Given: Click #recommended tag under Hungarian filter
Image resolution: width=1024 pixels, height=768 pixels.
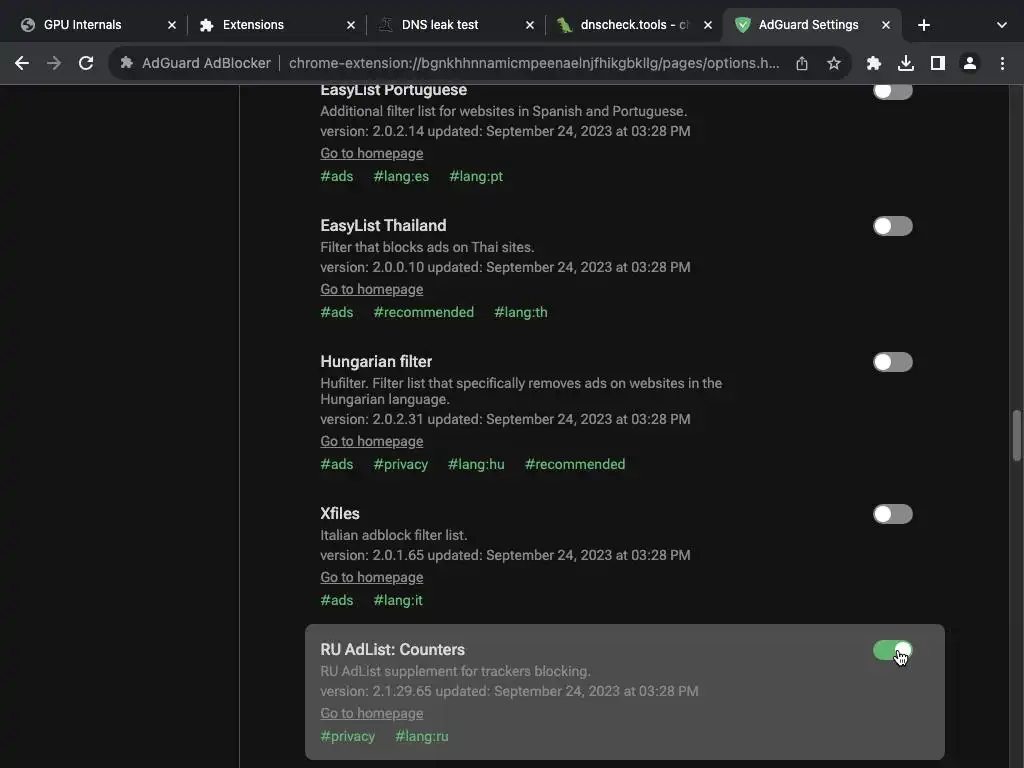Looking at the screenshot, I should point(575,464).
